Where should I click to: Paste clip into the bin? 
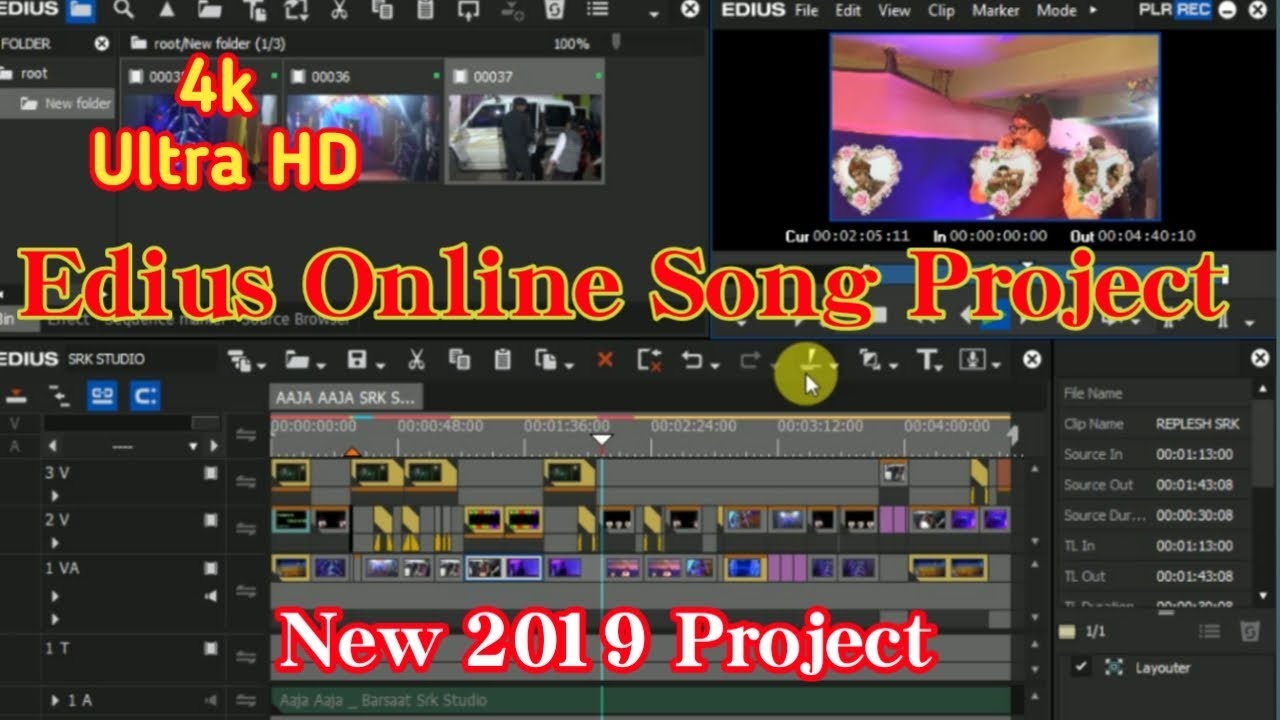pos(425,11)
